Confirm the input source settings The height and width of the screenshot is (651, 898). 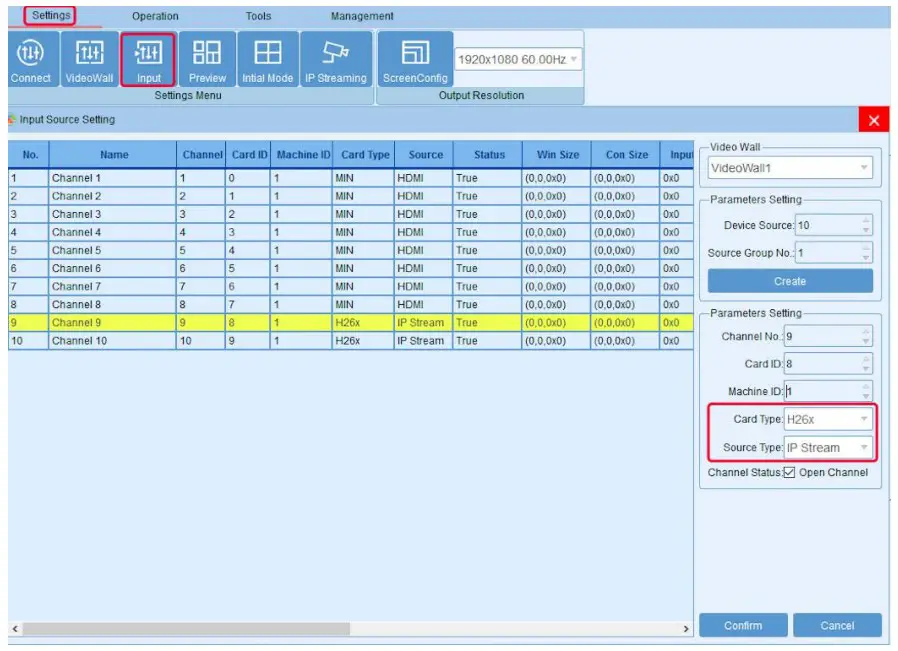coord(742,624)
